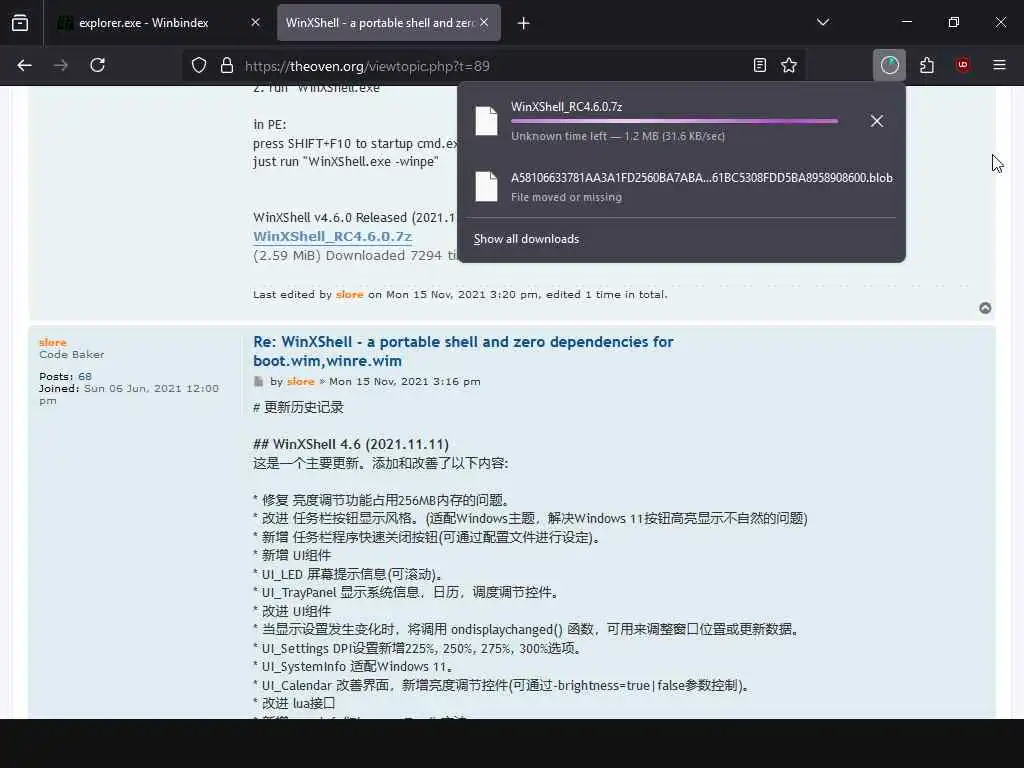Image resolution: width=1024 pixels, height=768 pixels.
Task: Open the uBlock Origin extension icon
Action: [963, 65]
